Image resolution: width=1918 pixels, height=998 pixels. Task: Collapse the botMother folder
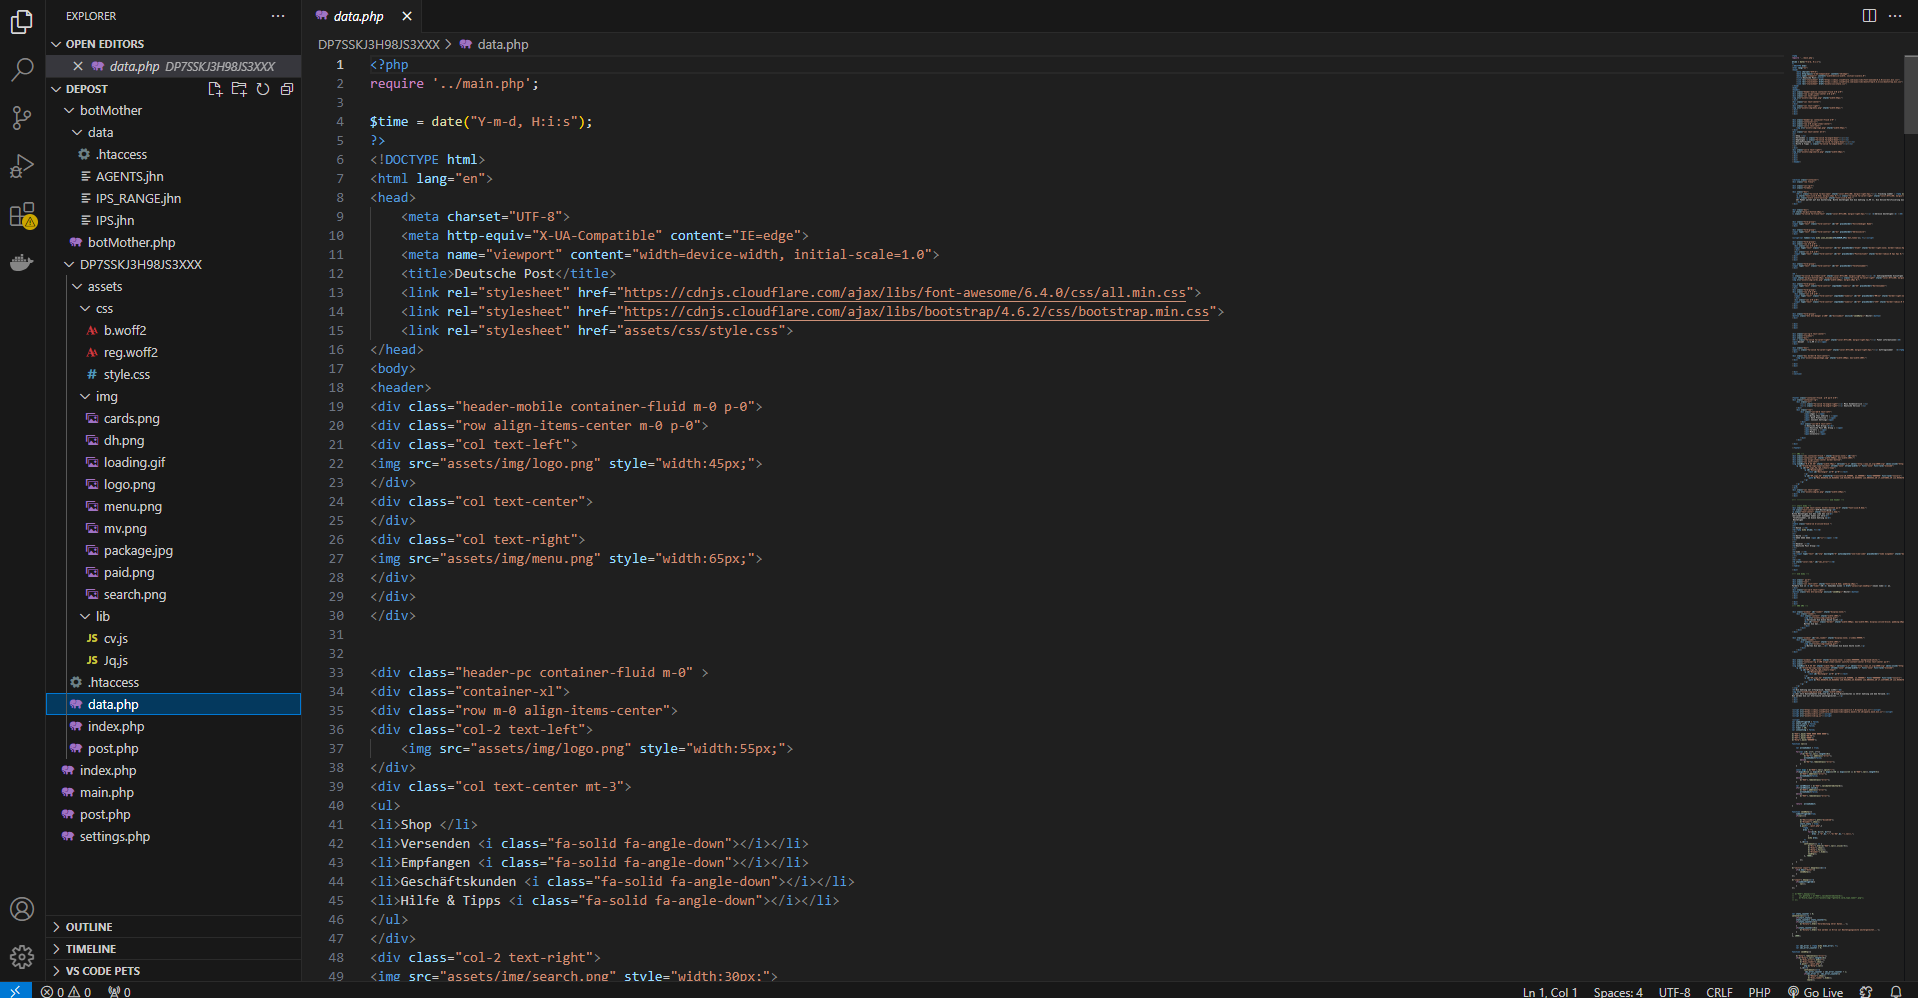click(110, 110)
